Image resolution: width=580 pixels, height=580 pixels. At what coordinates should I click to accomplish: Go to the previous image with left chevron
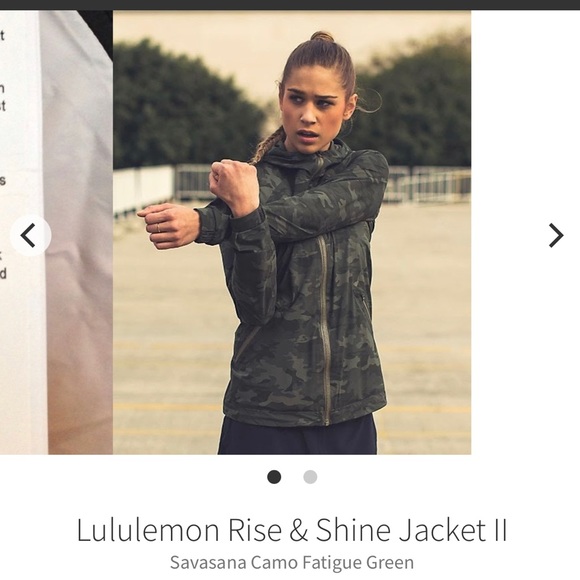(30, 235)
